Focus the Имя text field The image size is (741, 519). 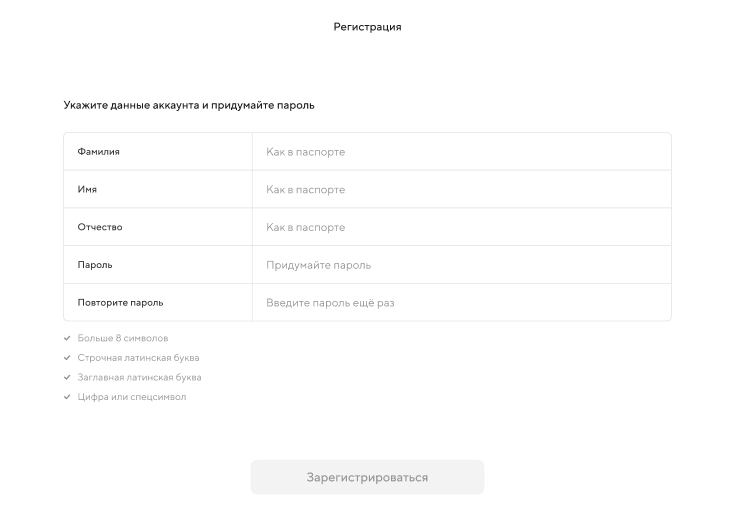coord(460,190)
